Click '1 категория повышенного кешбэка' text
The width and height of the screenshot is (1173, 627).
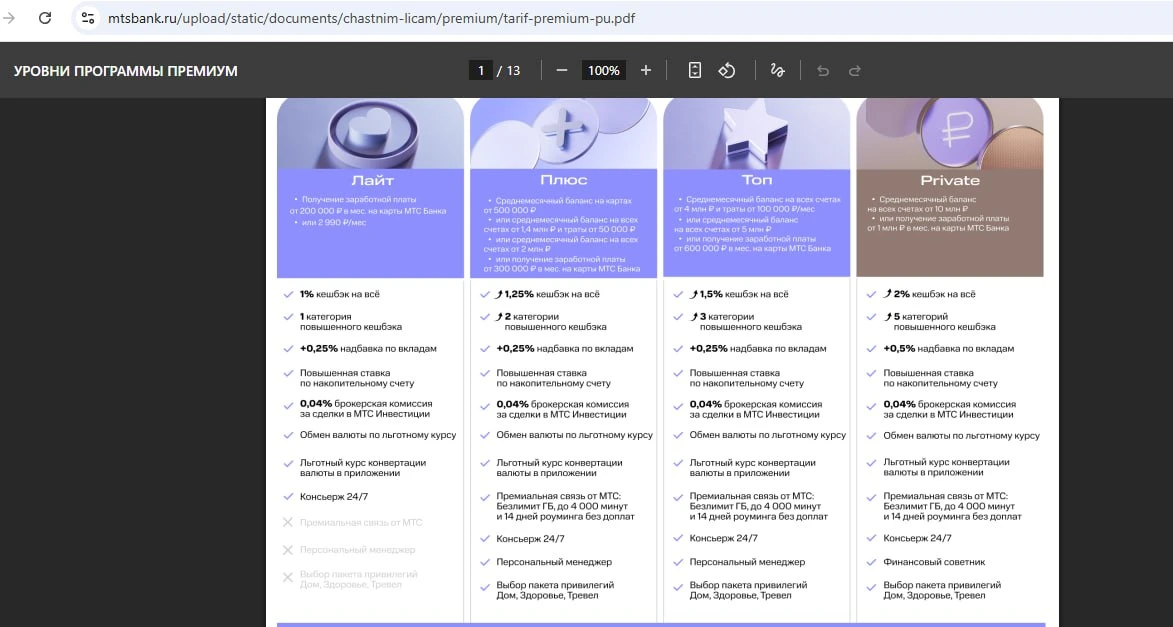point(351,322)
